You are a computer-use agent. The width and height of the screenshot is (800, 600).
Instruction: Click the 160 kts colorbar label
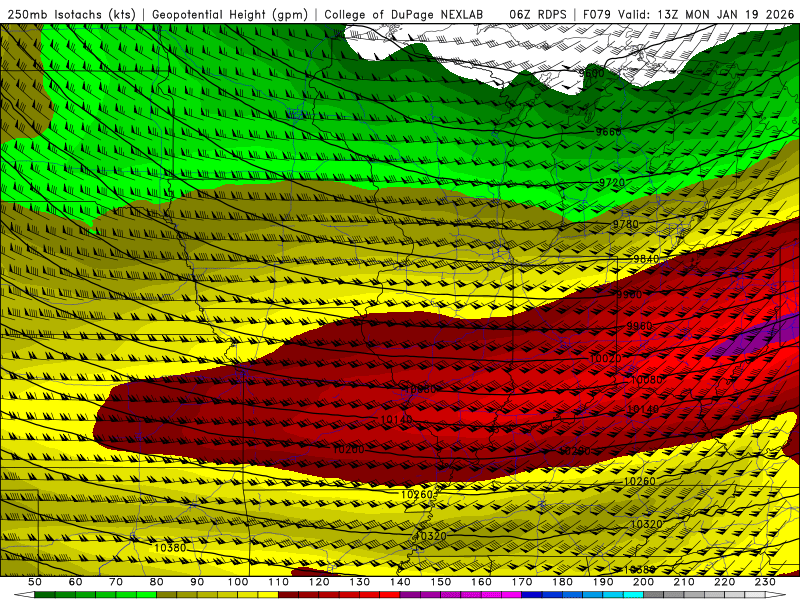(481, 582)
